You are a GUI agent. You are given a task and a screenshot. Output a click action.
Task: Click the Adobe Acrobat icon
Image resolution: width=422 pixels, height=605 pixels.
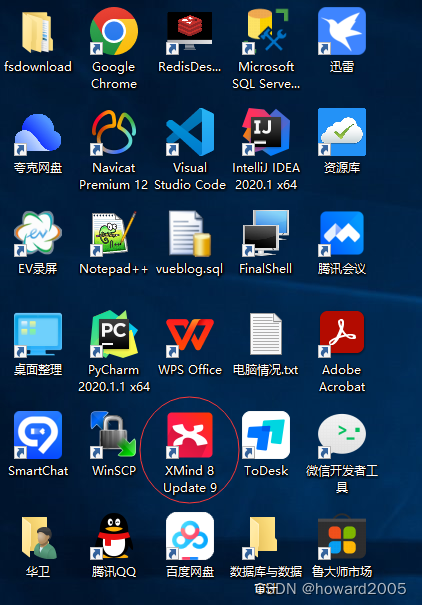pyautogui.click(x=342, y=333)
